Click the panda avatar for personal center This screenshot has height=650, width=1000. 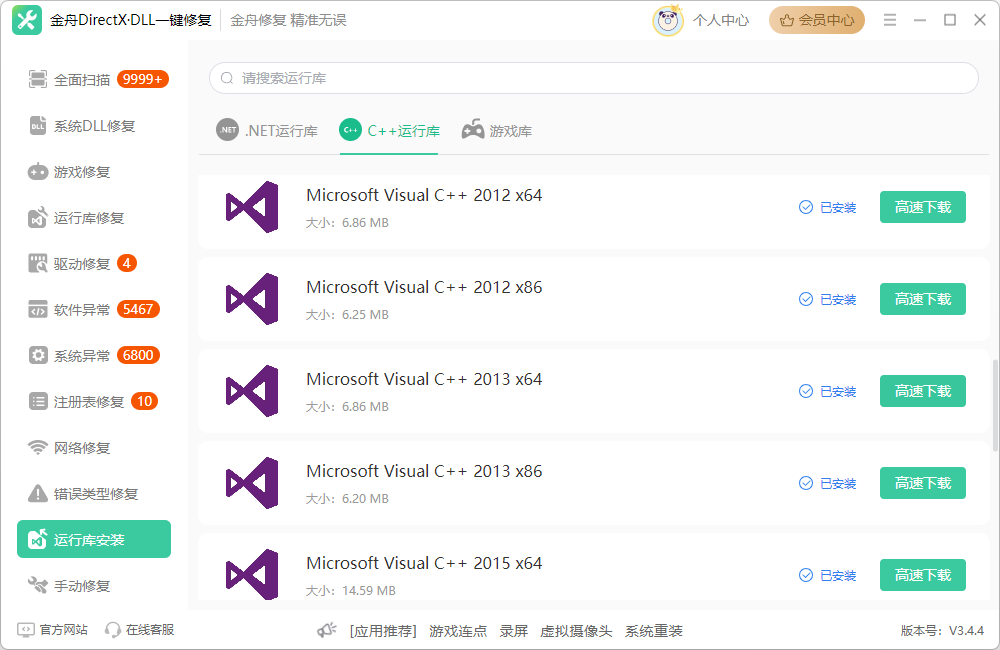coord(668,20)
